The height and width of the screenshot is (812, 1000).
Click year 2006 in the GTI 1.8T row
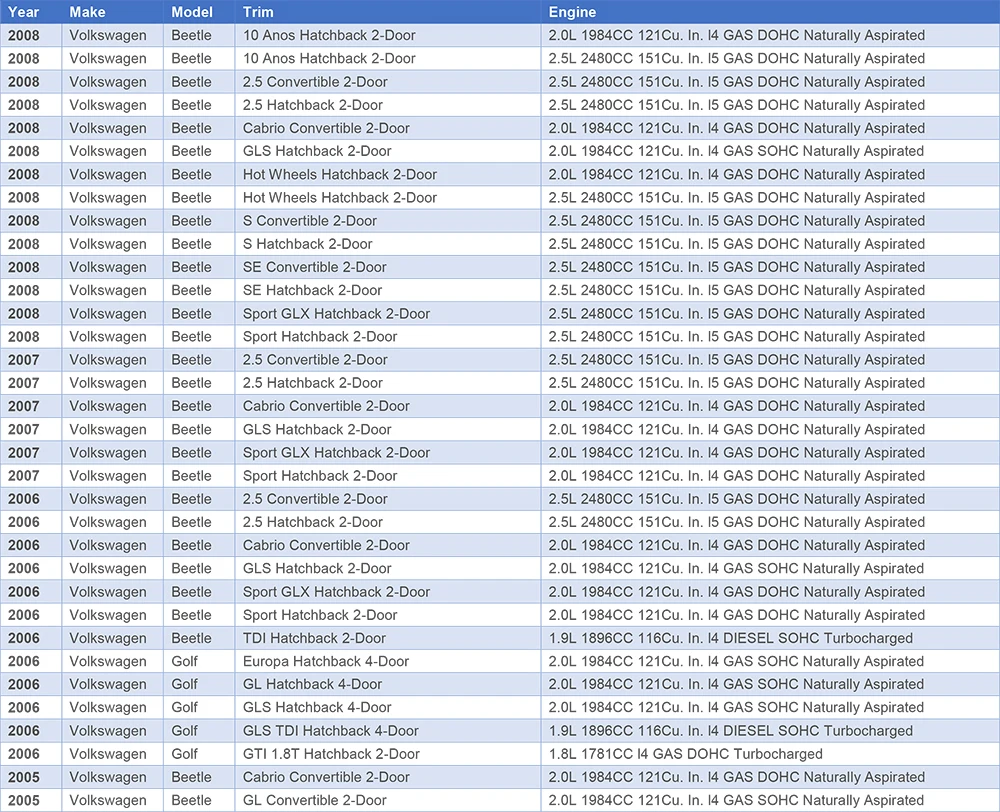click(x=31, y=754)
